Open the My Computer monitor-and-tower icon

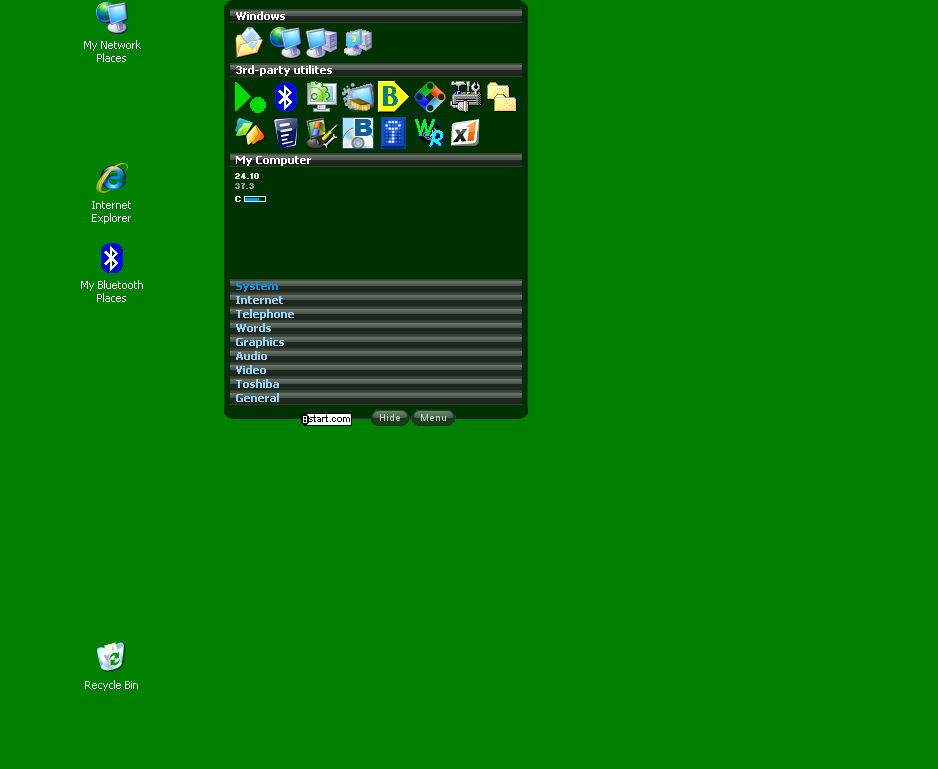322,42
